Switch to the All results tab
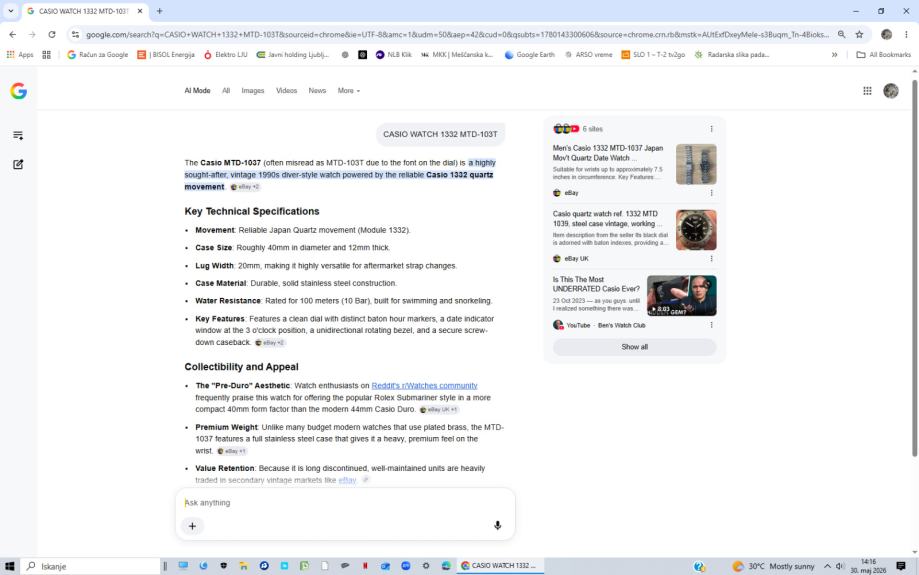 point(226,91)
